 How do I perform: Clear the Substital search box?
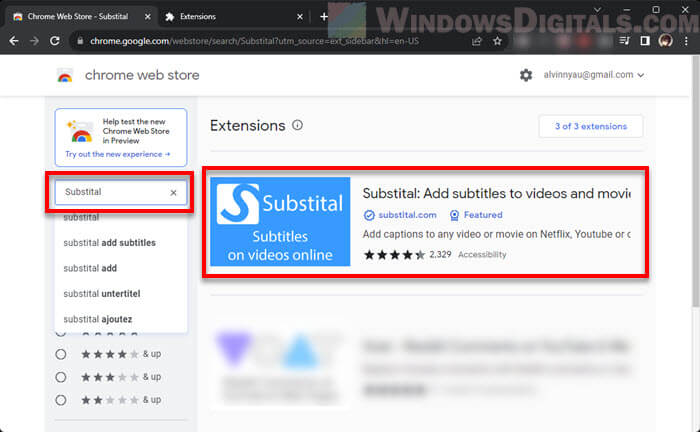(173, 192)
